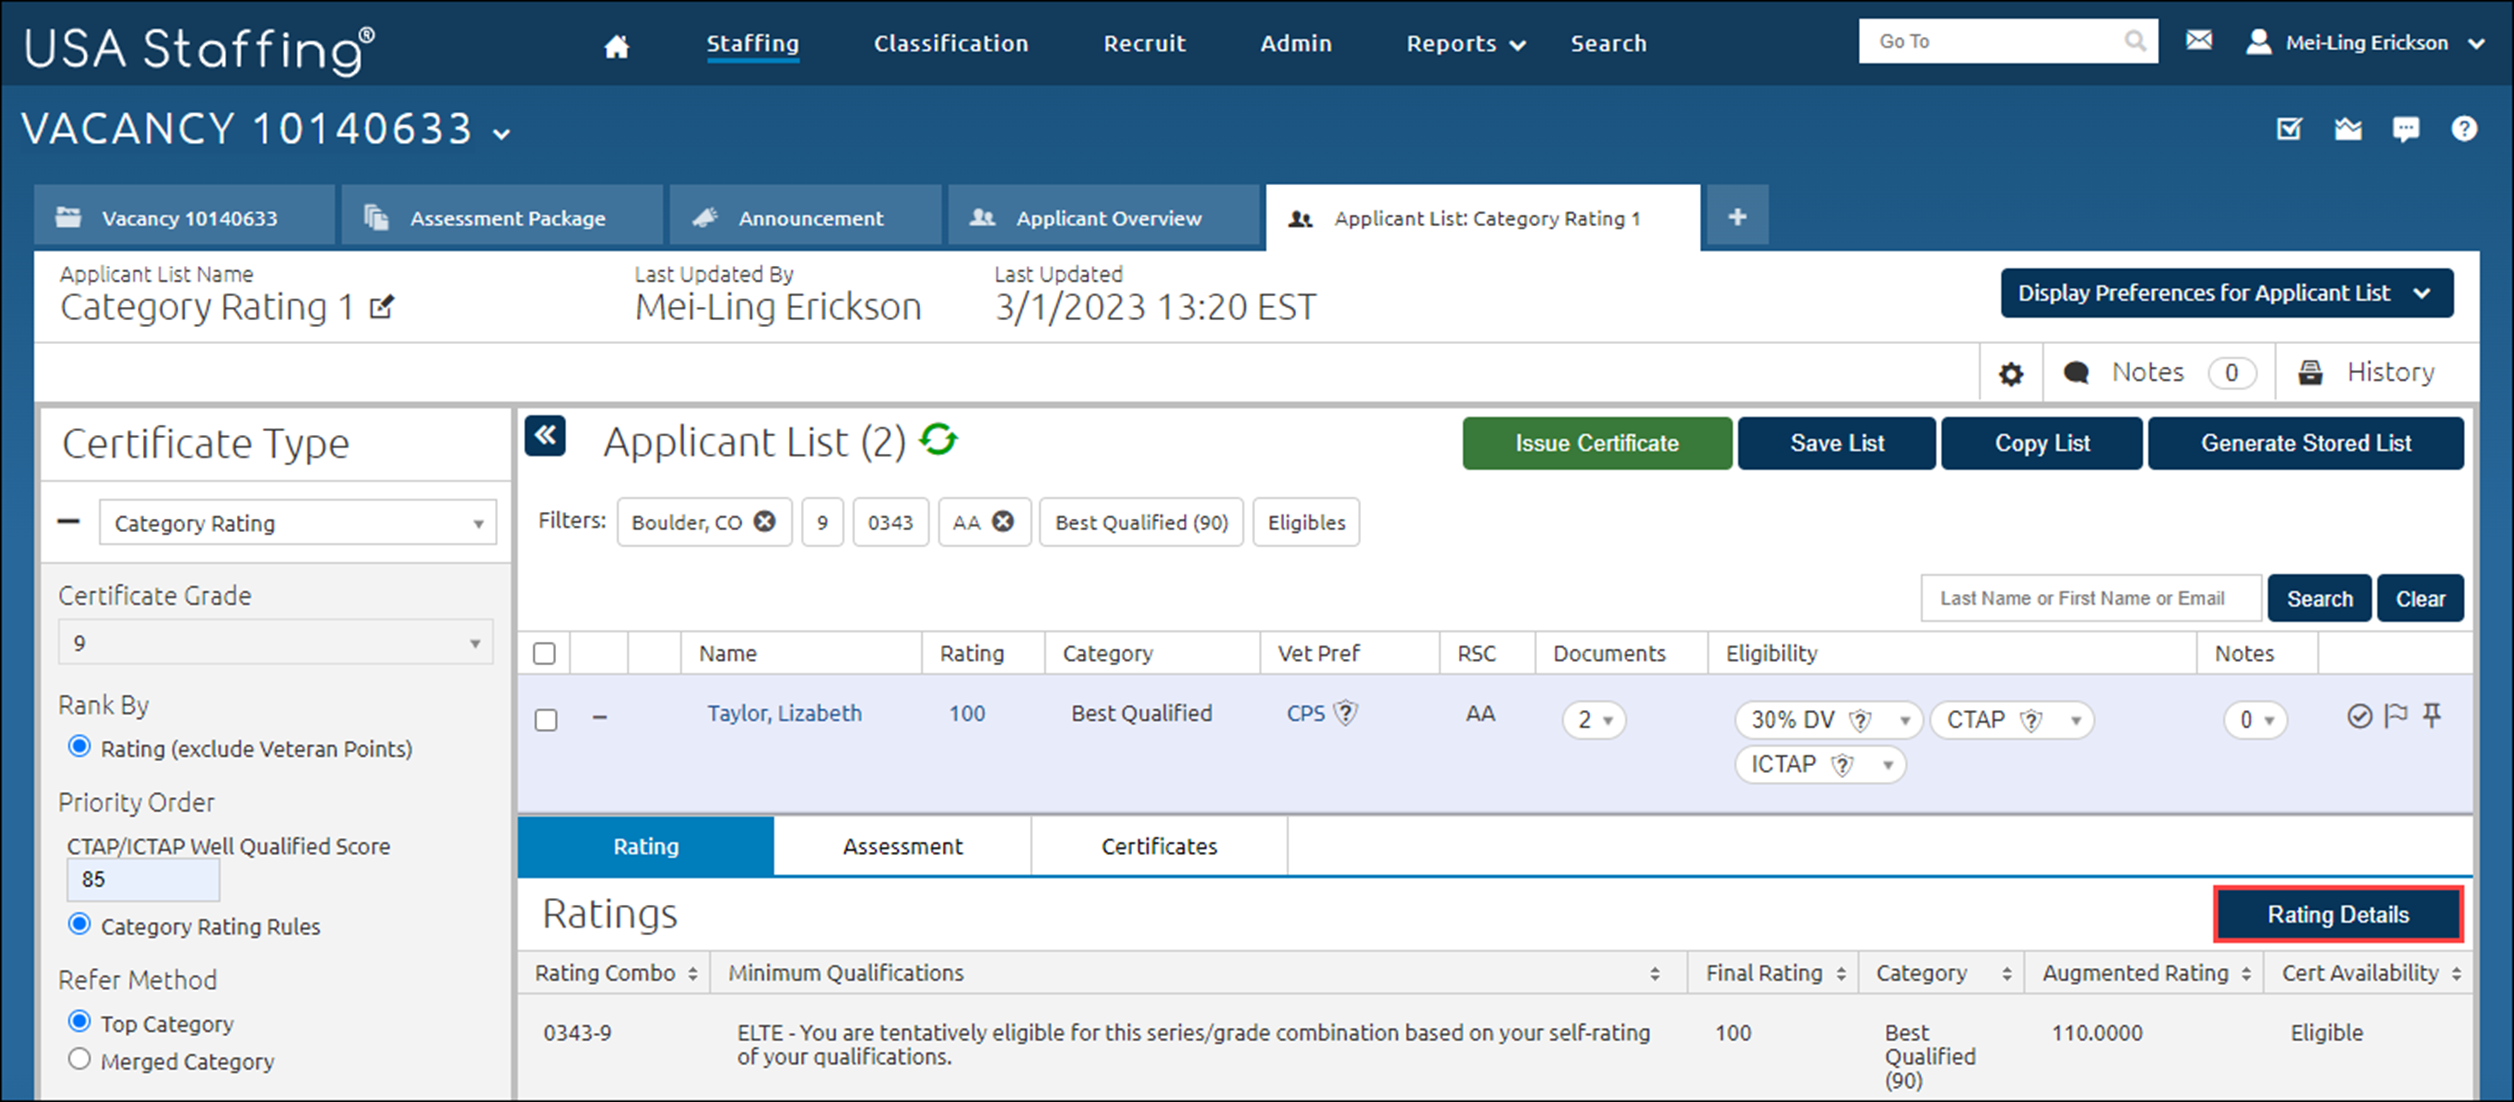Open the Notes panel
Image resolution: width=2514 pixels, height=1102 pixels.
(2160, 372)
